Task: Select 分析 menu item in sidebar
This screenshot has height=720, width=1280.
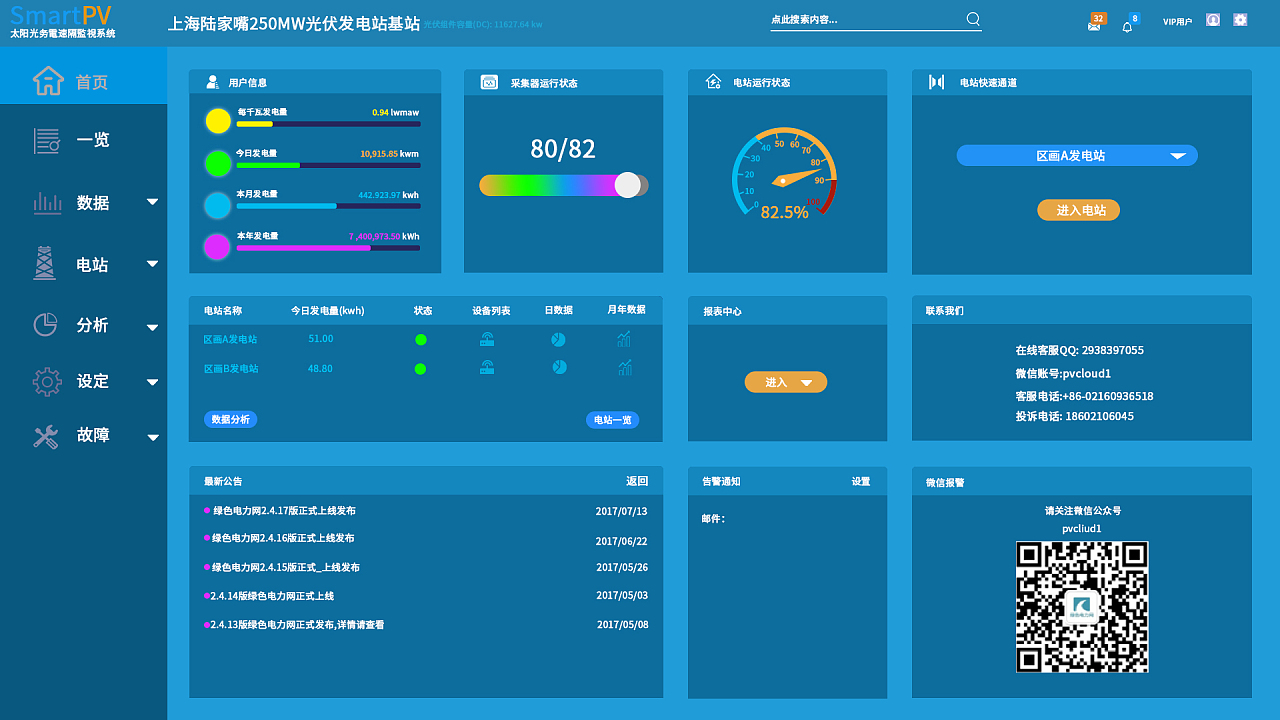Action: click(x=92, y=325)
